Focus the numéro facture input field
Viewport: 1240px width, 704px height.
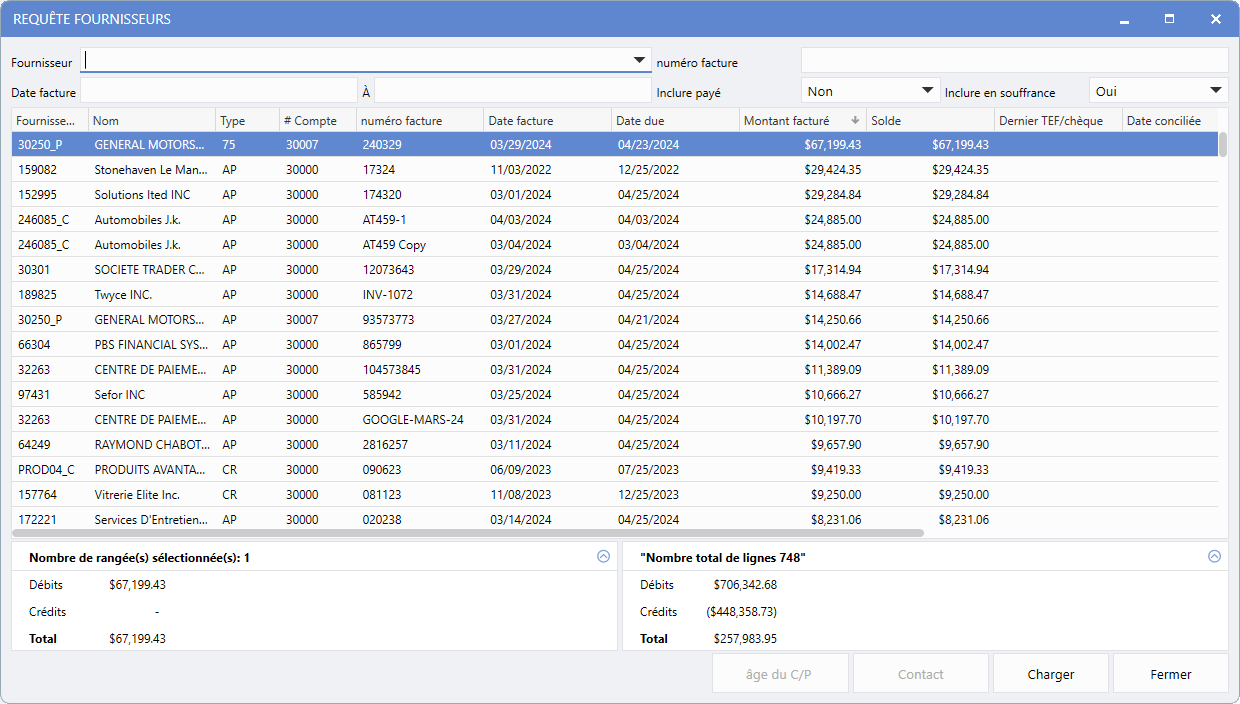click(1014, 61)
